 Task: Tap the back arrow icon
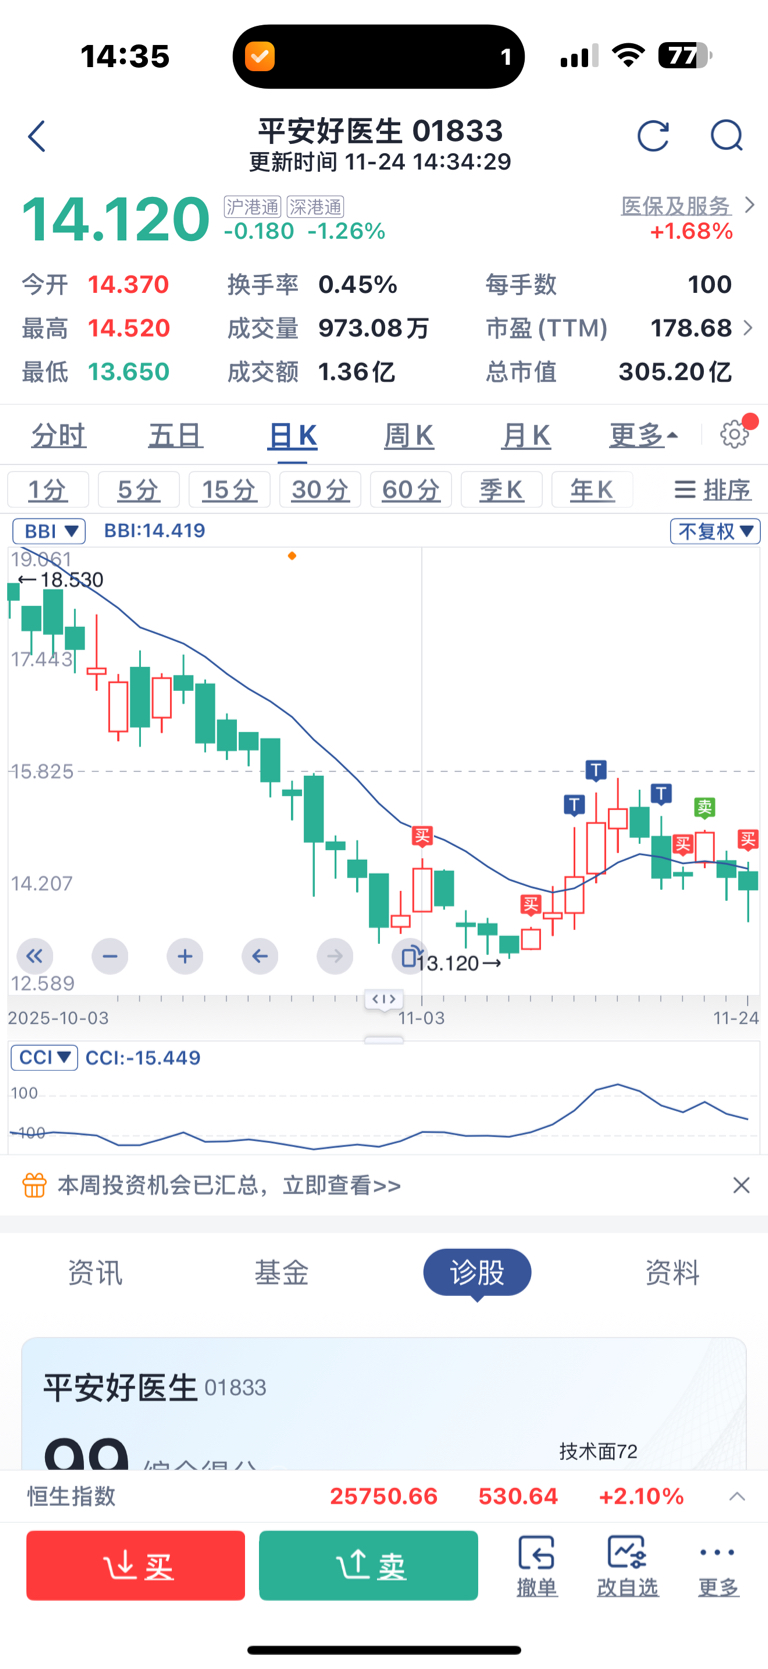click(x=38, y=136)
